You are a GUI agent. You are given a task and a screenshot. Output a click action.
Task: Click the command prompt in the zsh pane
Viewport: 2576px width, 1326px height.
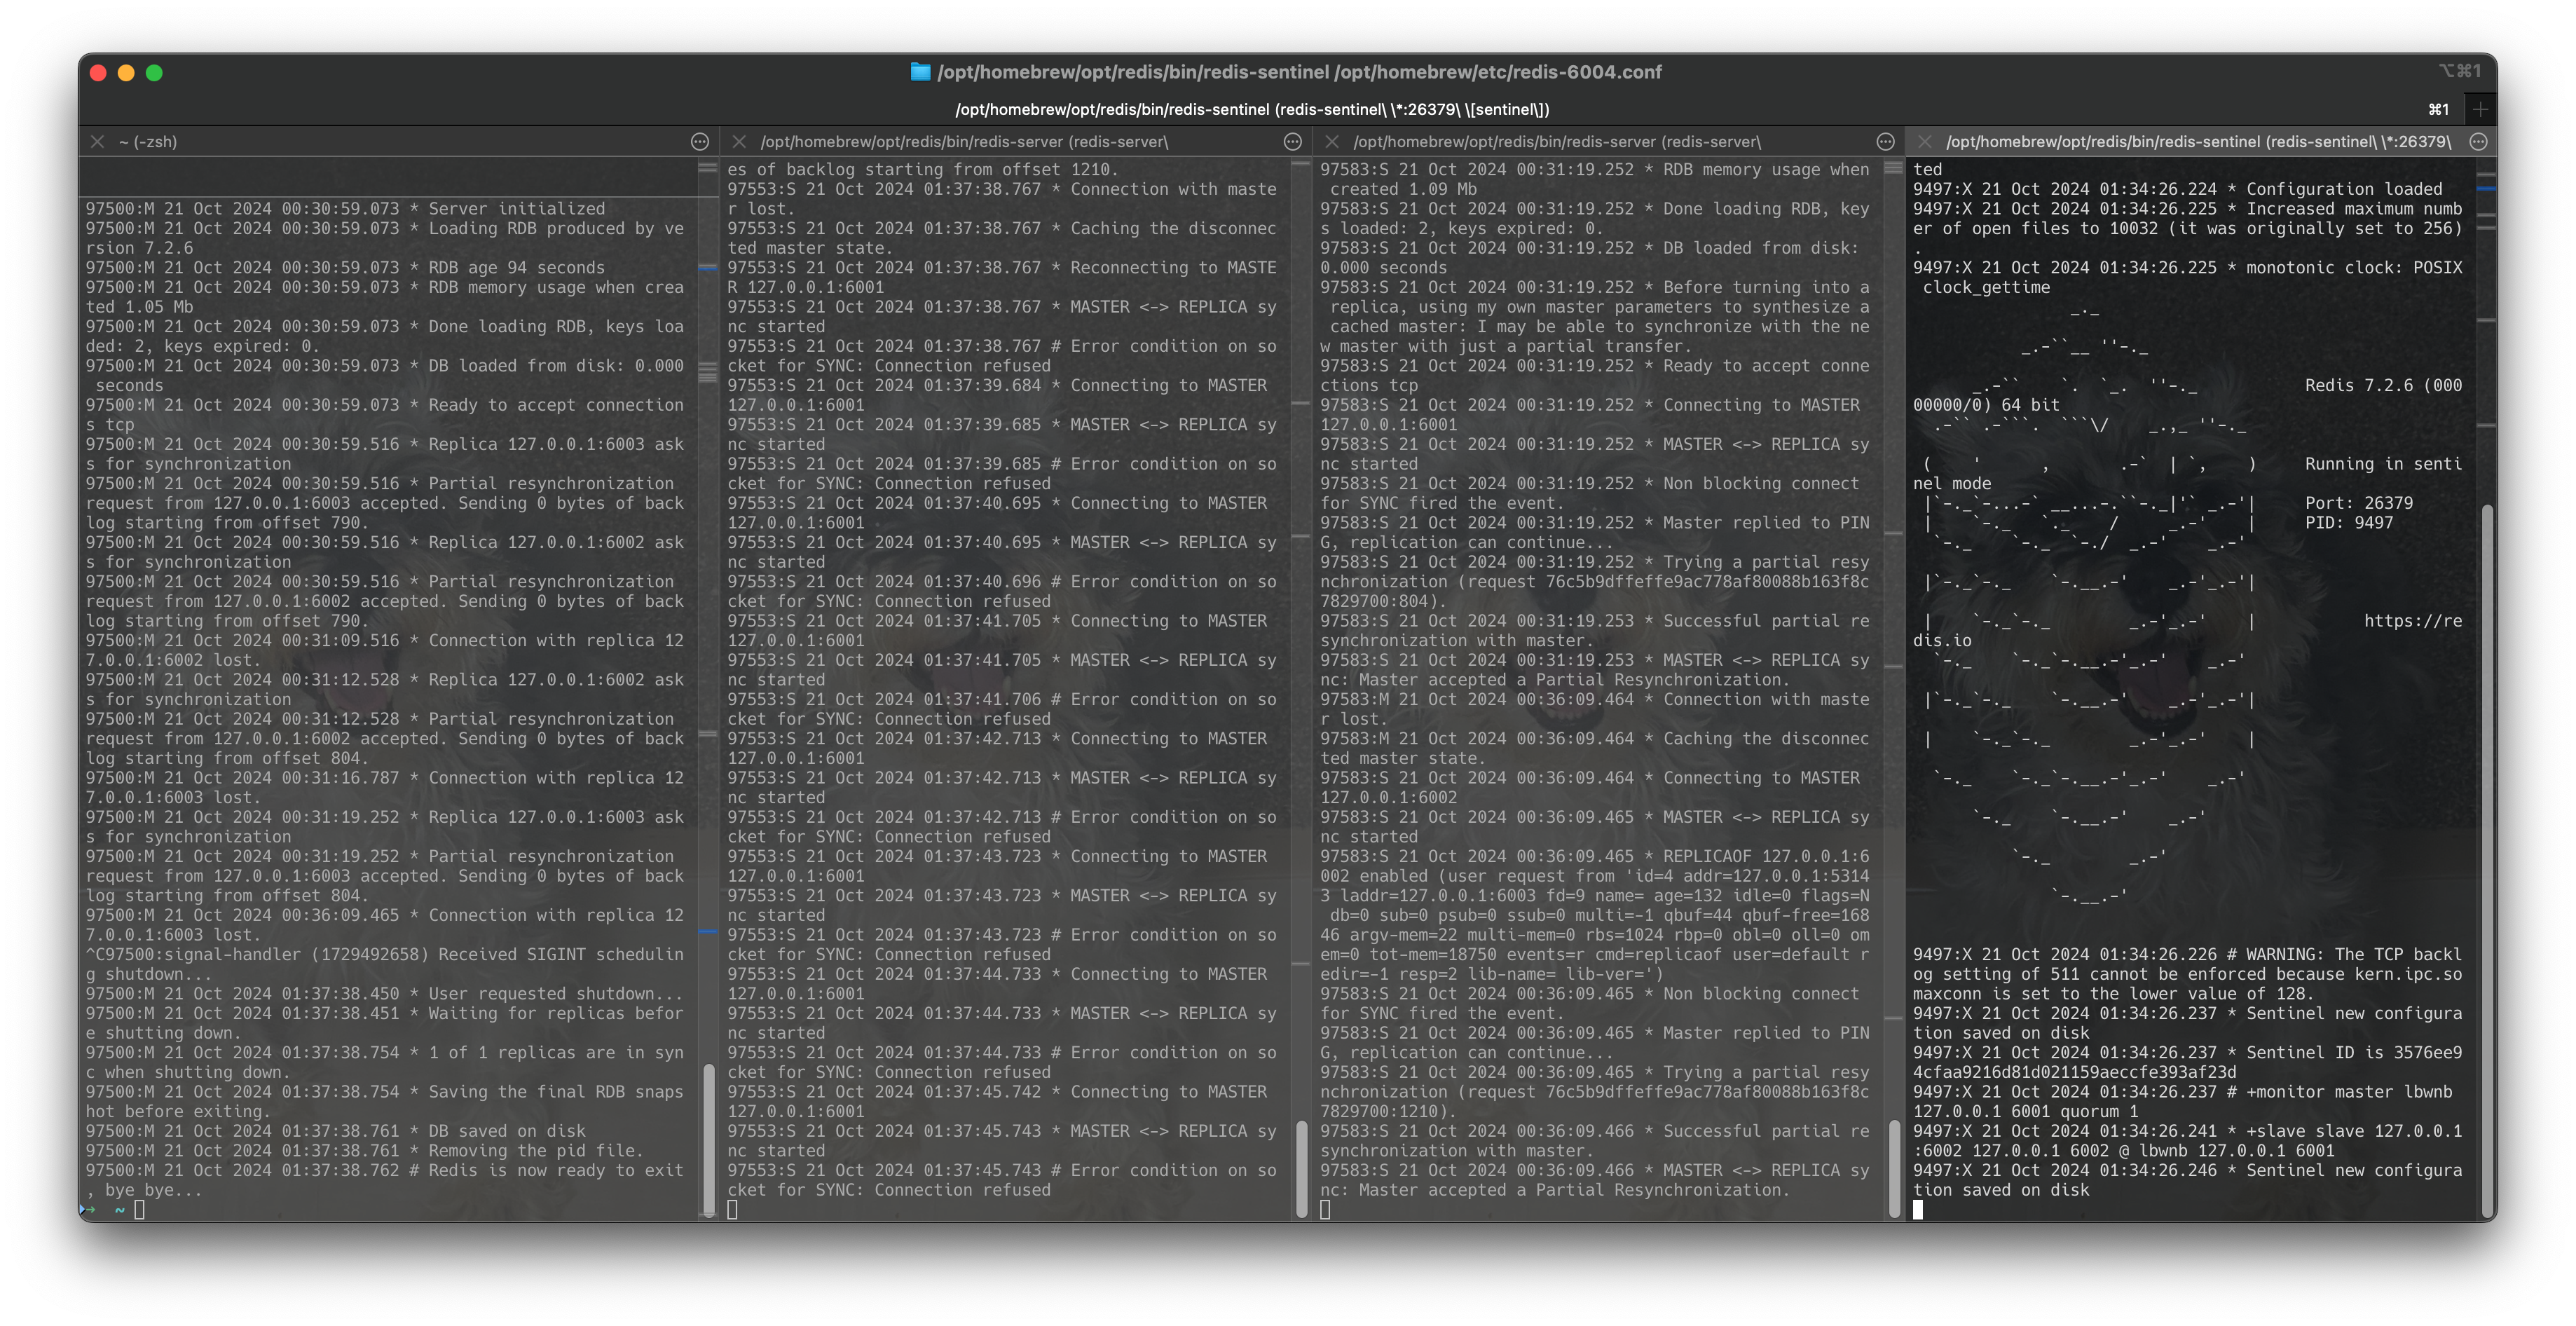click(140, 1209)
